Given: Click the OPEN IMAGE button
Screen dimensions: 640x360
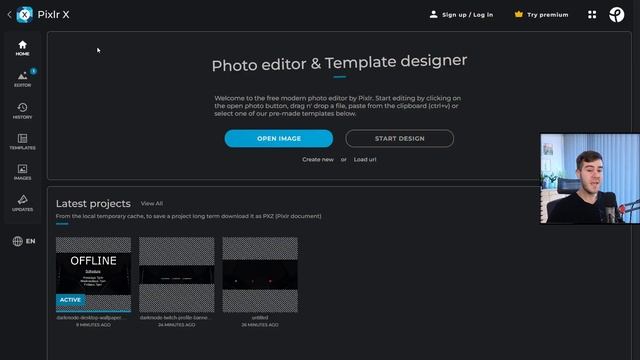Looking at the screenshot, I should tap(279, 138).
